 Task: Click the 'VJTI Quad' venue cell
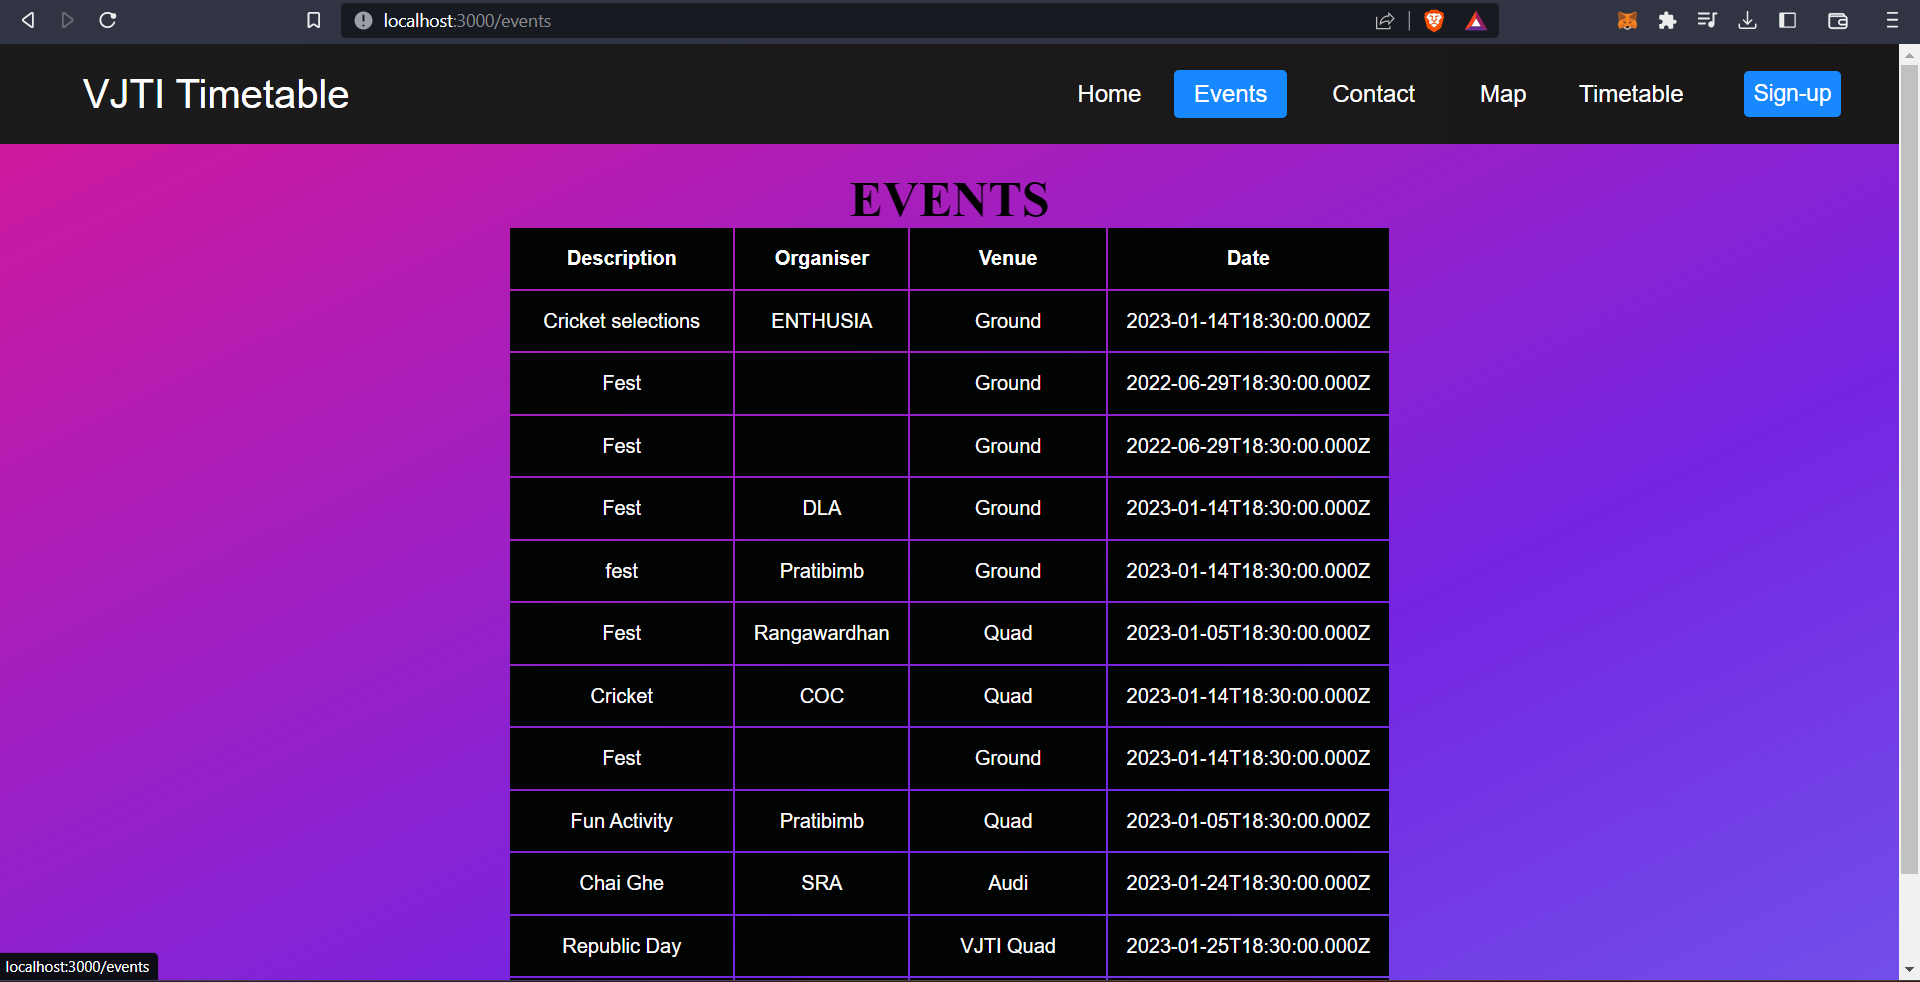coord(1008,946)
